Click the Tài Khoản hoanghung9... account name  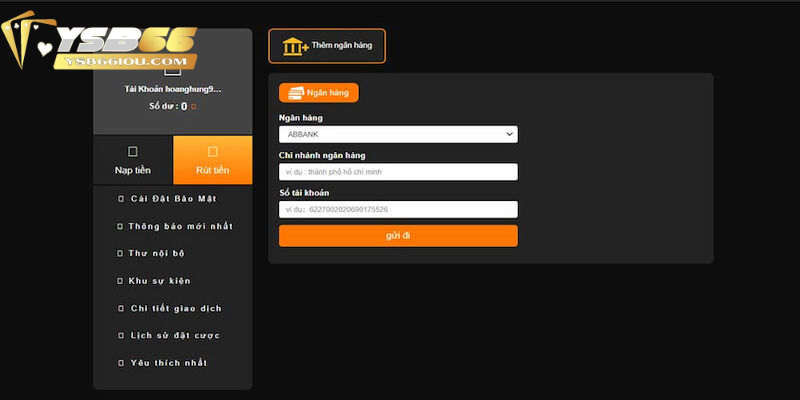pos(173,89)
